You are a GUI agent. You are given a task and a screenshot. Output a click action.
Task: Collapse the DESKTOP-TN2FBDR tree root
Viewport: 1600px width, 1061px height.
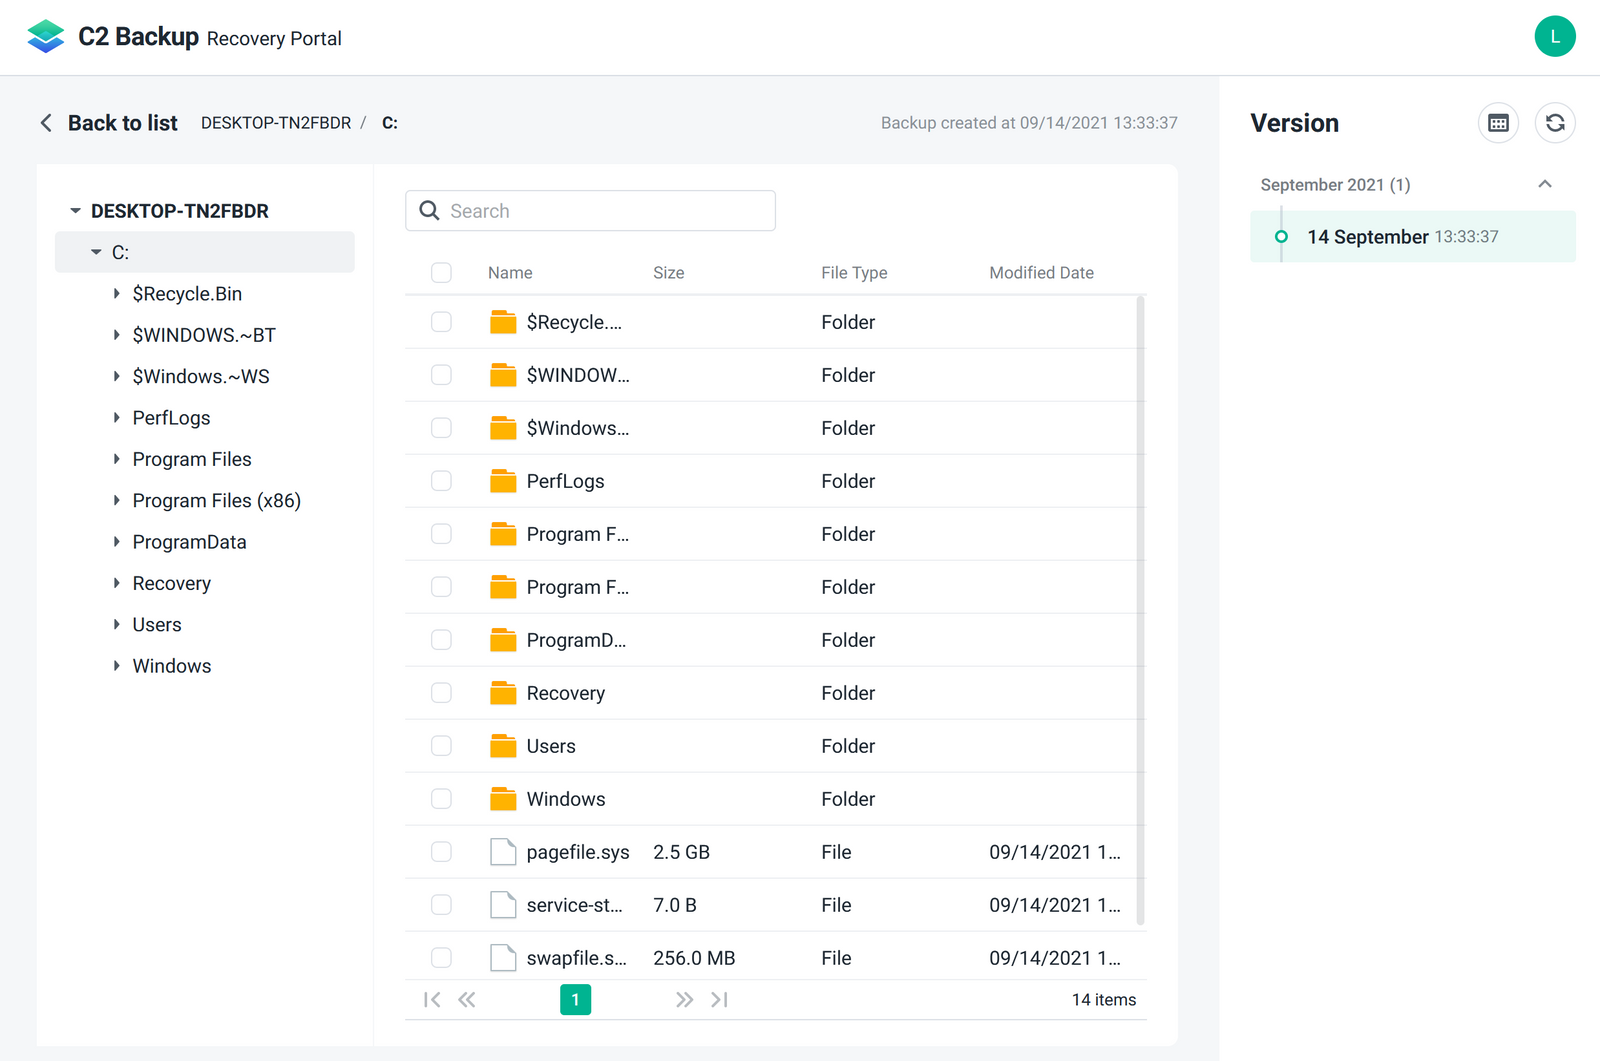point(75,211)
